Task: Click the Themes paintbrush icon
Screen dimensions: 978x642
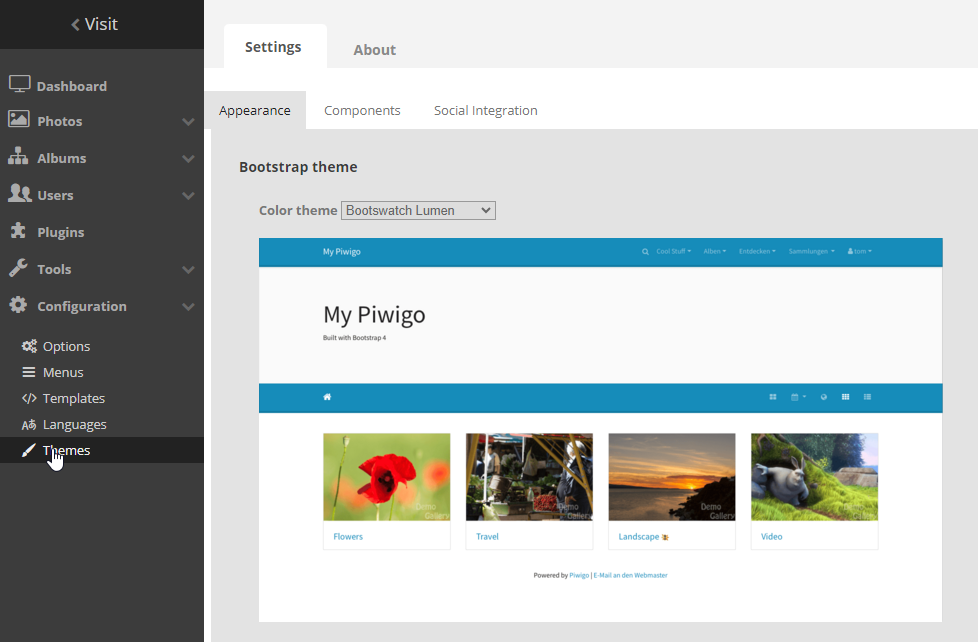Action: (x=29, y=450)
